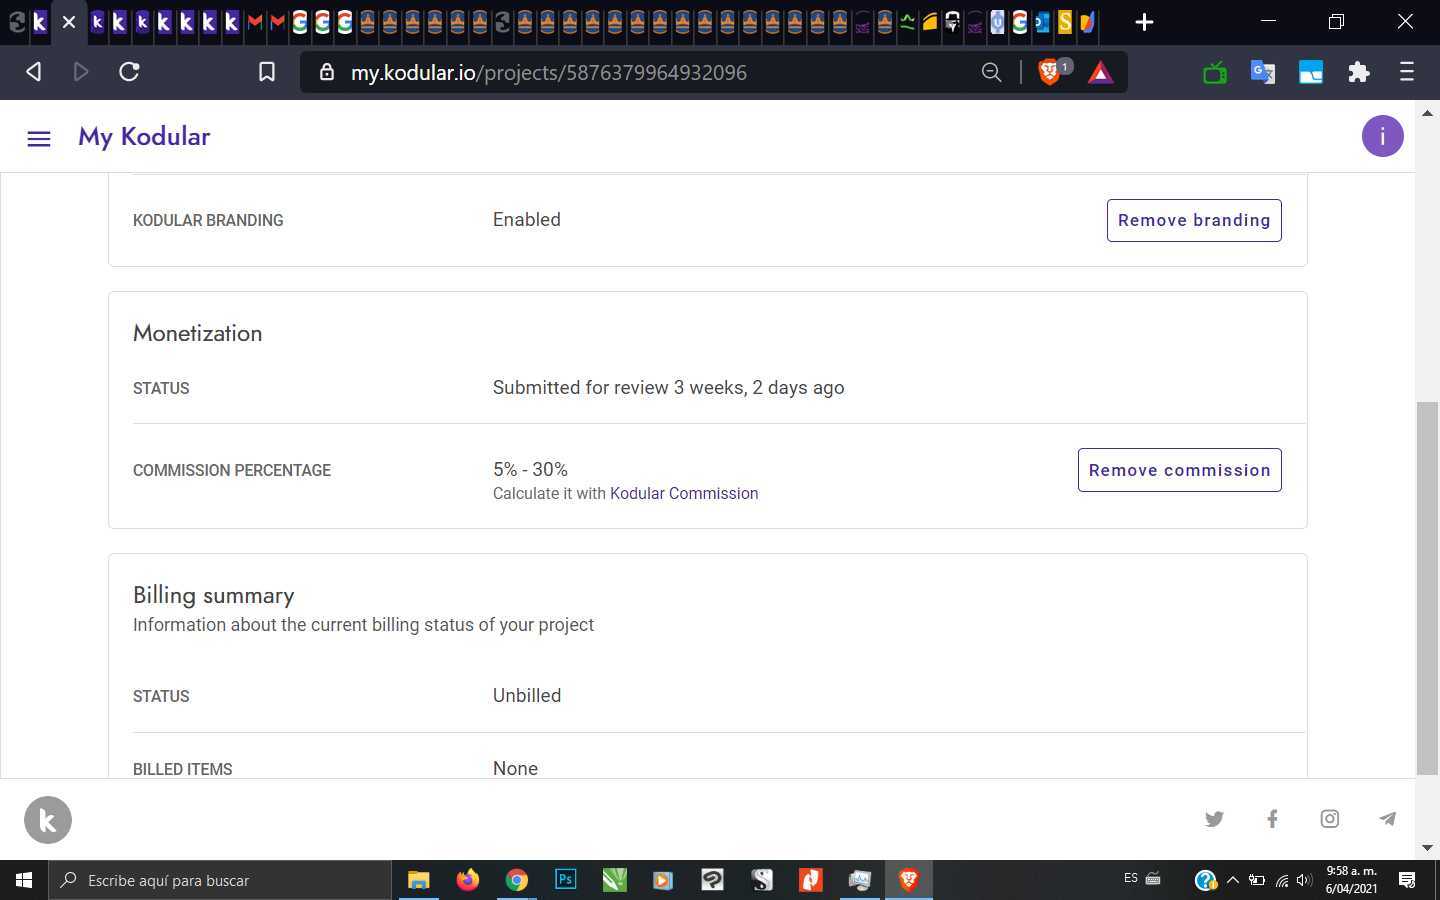
Task: Open Kodular's Twitter page
Action: (1214, 819)
